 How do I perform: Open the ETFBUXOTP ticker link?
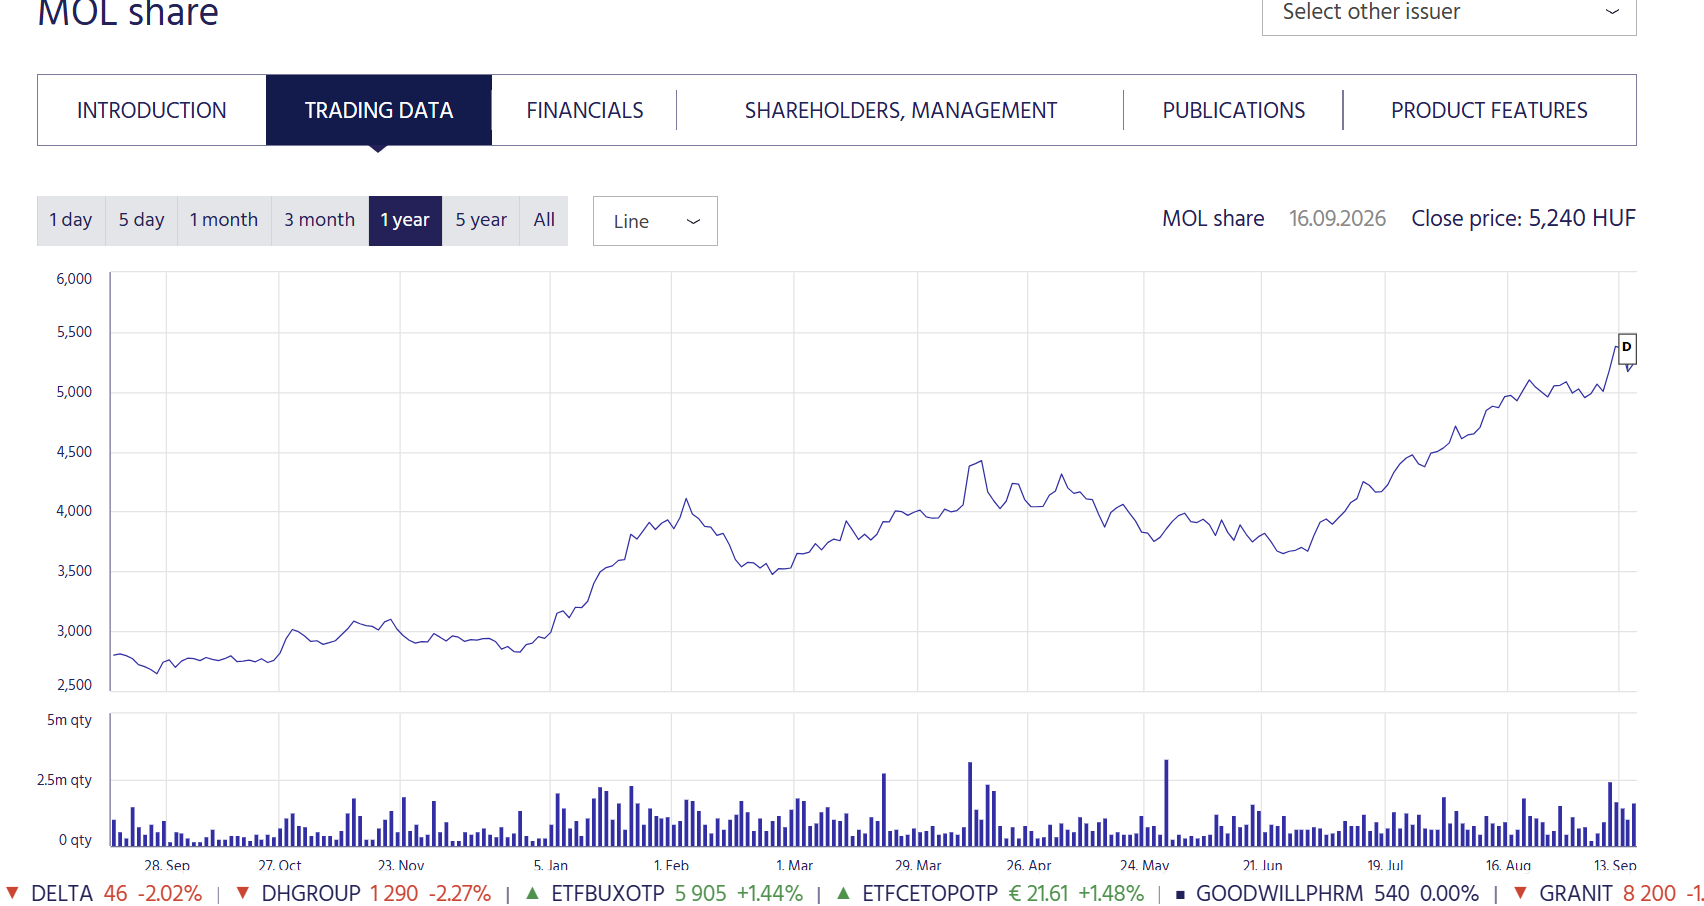click(x=608, y=893)
